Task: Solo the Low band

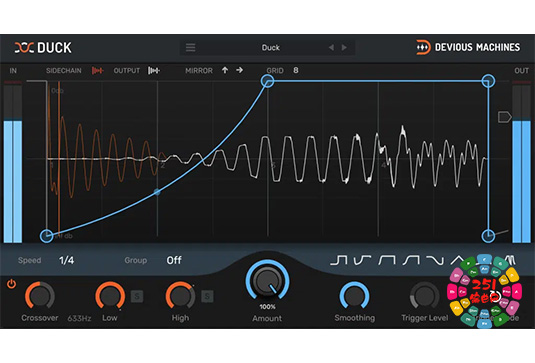Action: click(x=137, y=296)
